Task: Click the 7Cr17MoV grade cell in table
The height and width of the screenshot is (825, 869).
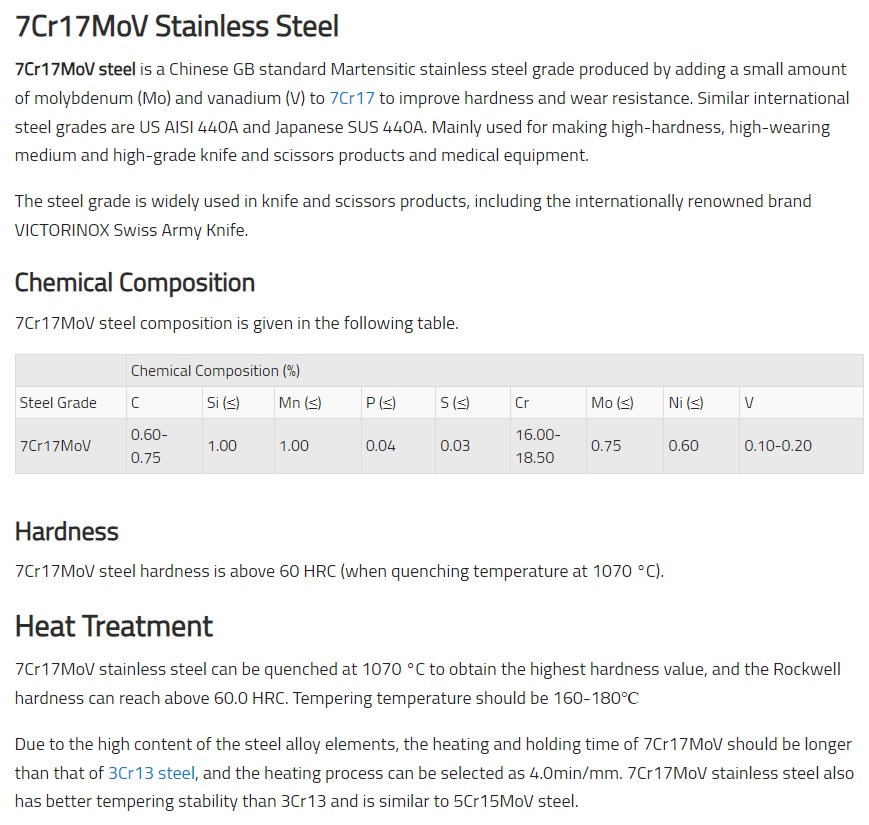Action: (x=71, y=446)
